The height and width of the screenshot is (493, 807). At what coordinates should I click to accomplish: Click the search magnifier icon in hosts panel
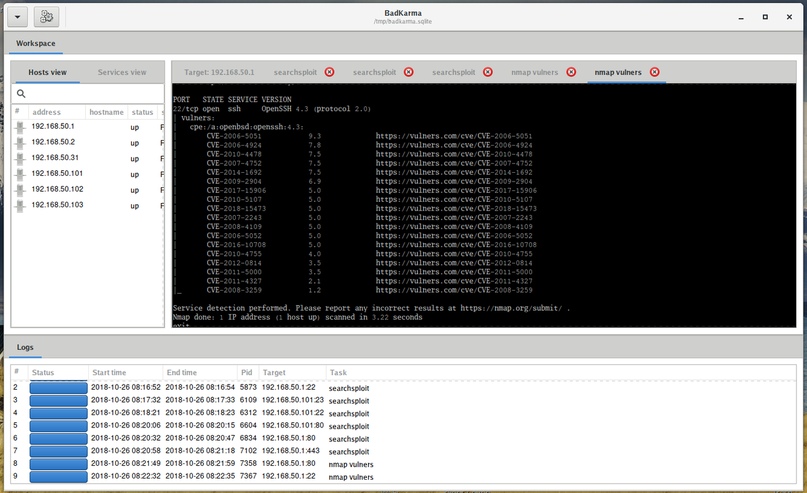tap(21, 94)
